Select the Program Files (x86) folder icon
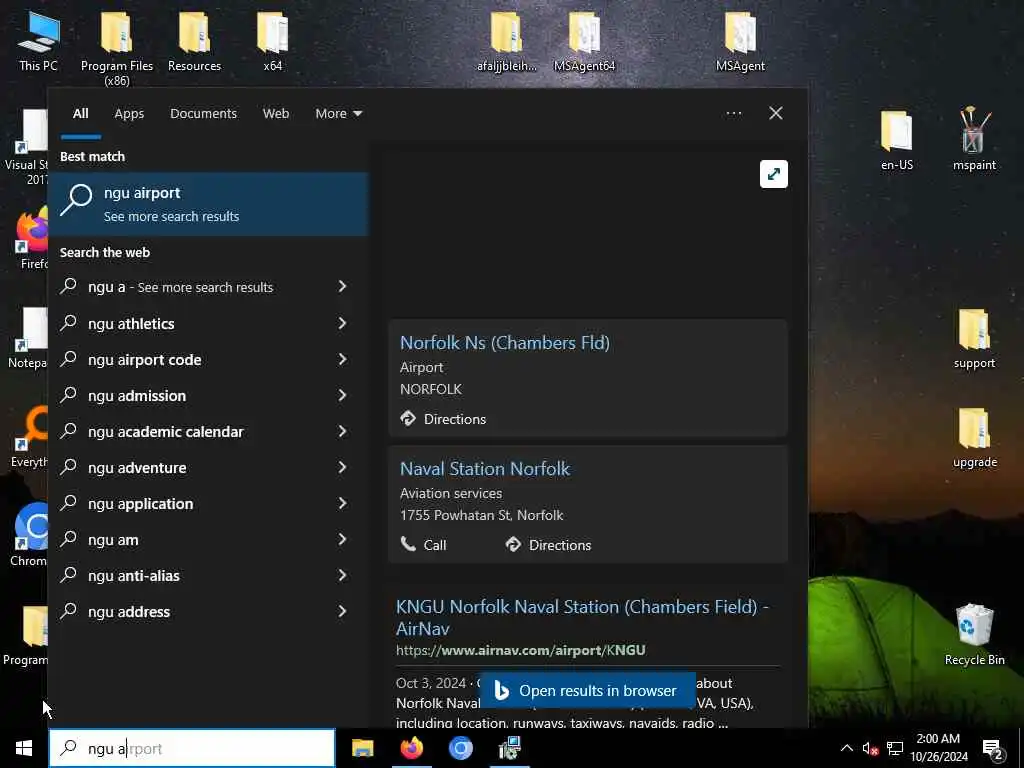The image size is (1024, 768). (117, 49)
